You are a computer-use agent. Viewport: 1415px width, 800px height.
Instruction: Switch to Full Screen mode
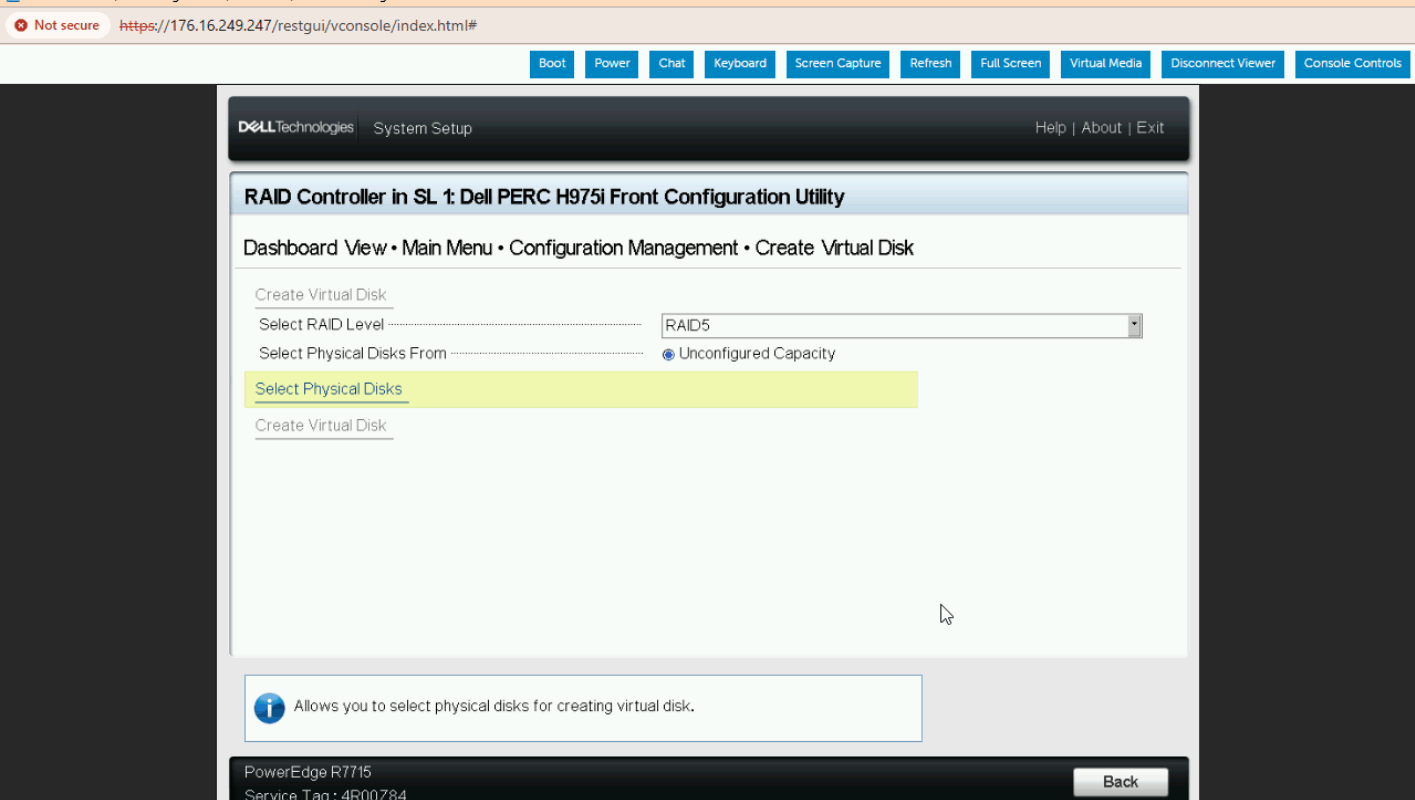1010,63
